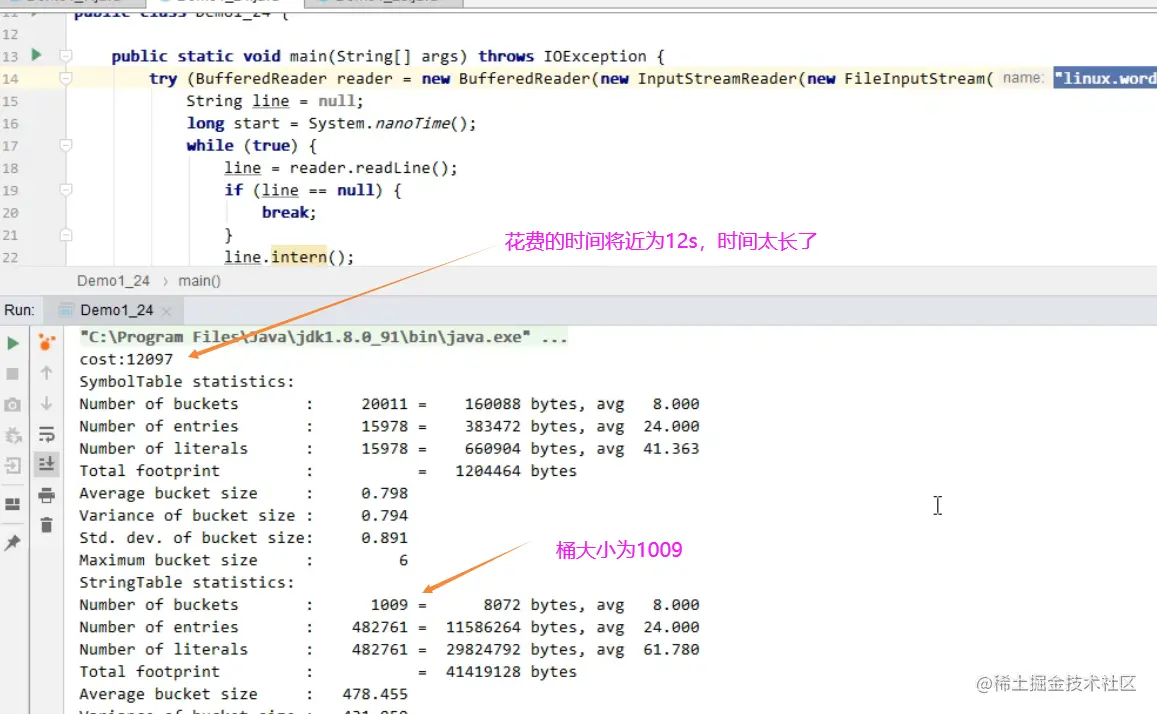Click "cost:12097" console line

tap(126, 359)
